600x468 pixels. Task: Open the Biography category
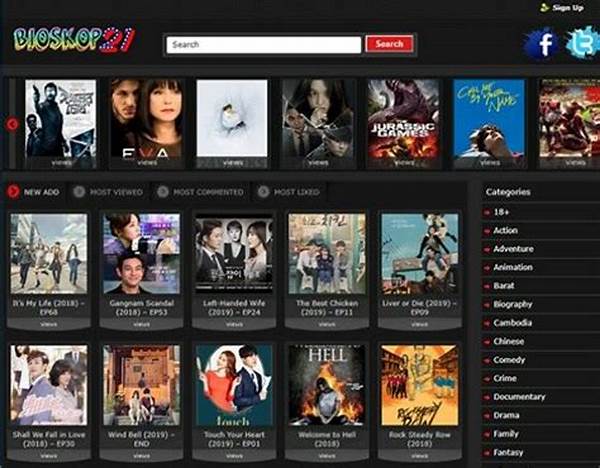(513, 305)
